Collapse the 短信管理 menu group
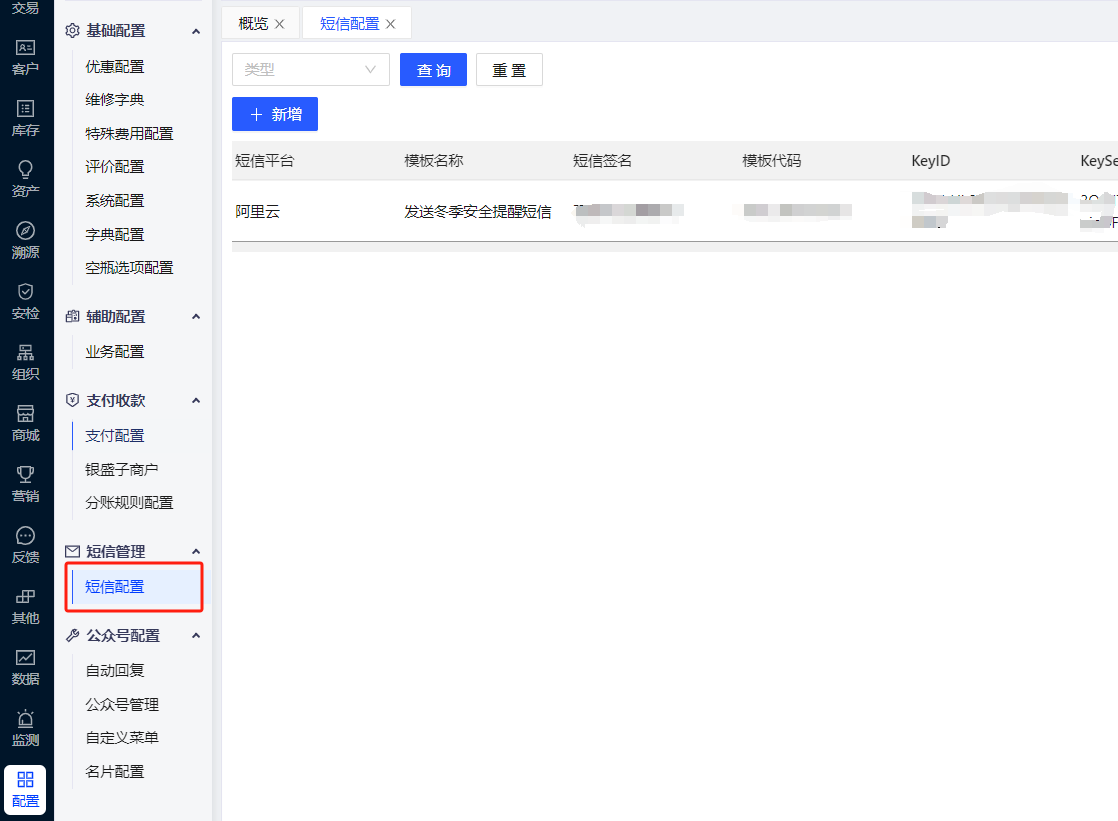Viewport: 1118px width, 821px height. (x=196, y=552)
